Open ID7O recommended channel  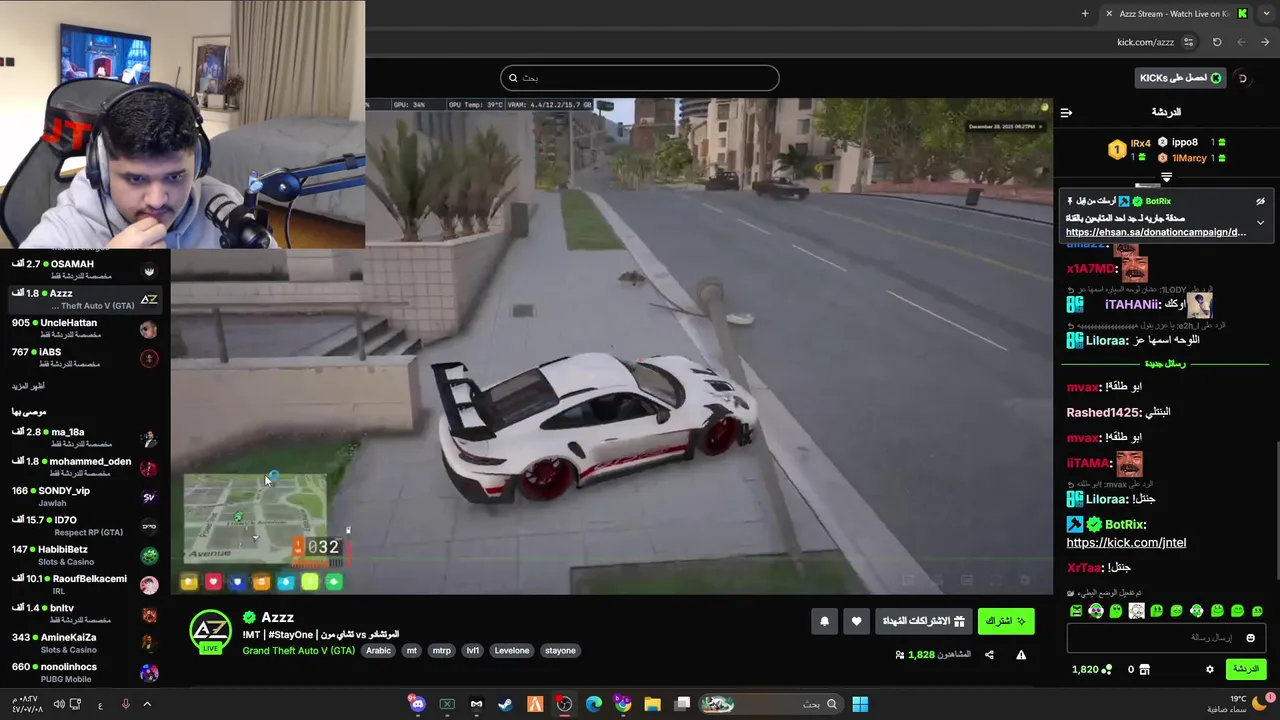(x=85, y=525)
